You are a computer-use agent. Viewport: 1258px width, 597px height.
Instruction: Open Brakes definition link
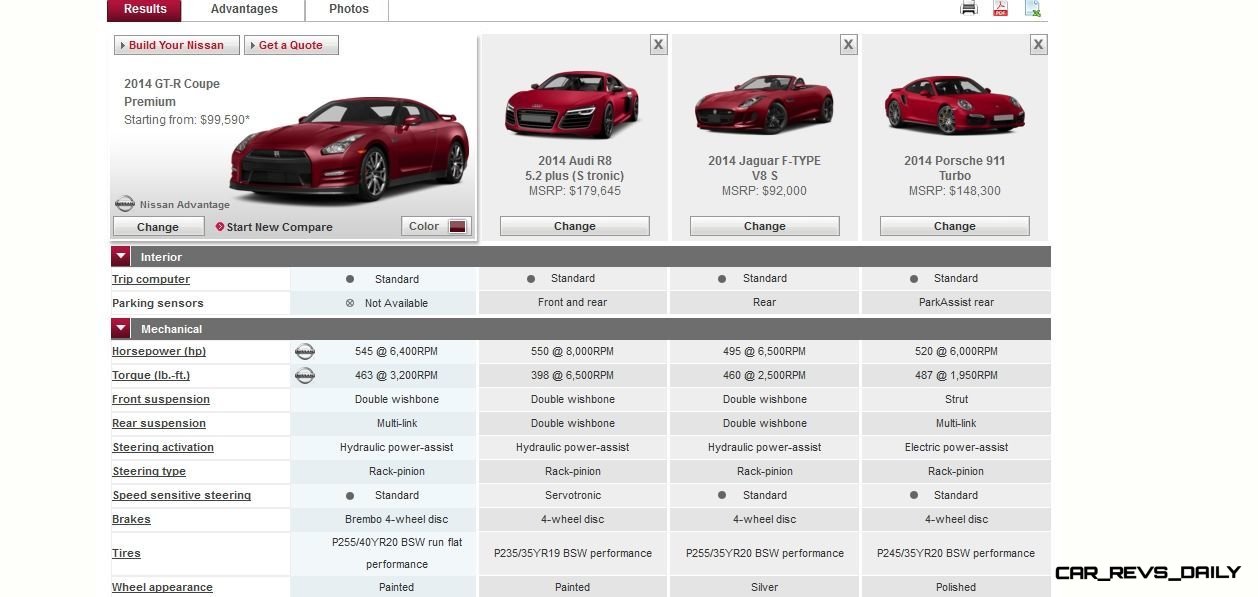point(131,519)
